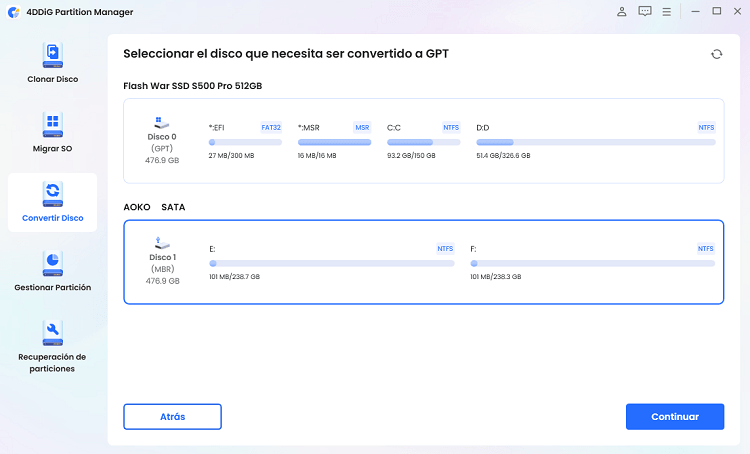This screenshot has height=454, width=750.
Task: Select the Convertir Disco sidebar icon
Action: coord(53,194)
